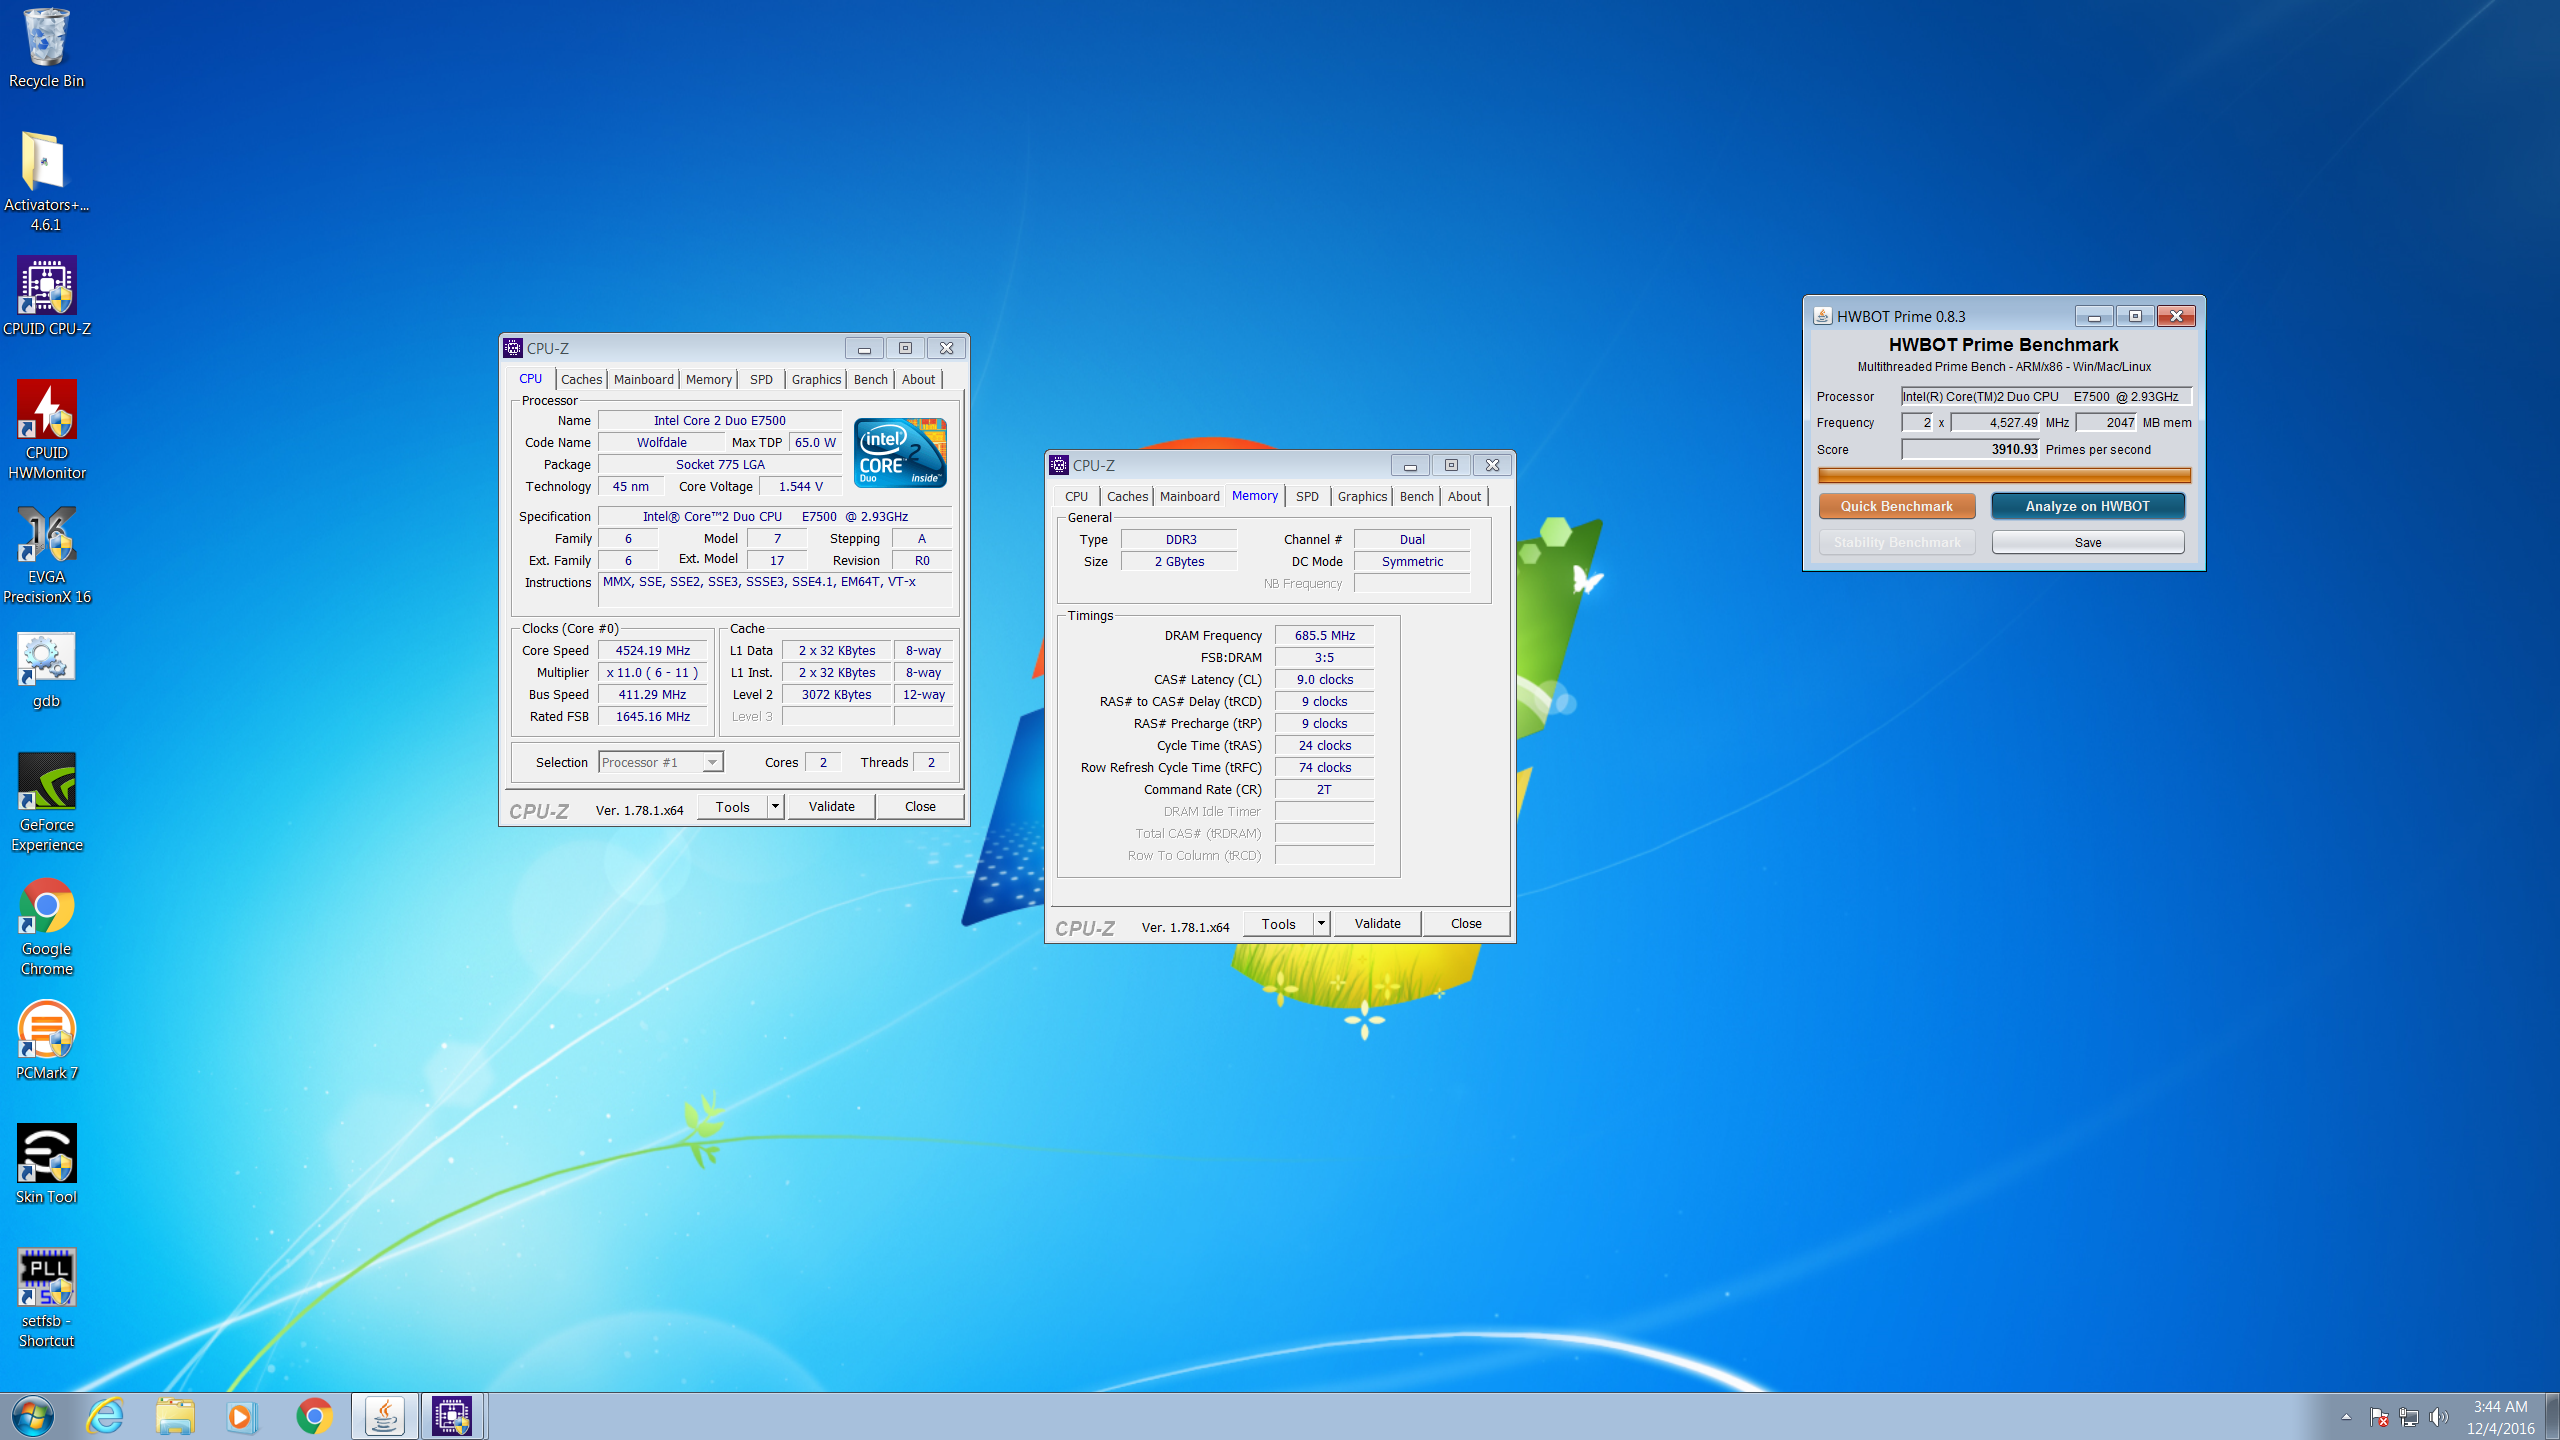
Task: Open Internet Explorer from taskbar
Action: click(105, 1416)
